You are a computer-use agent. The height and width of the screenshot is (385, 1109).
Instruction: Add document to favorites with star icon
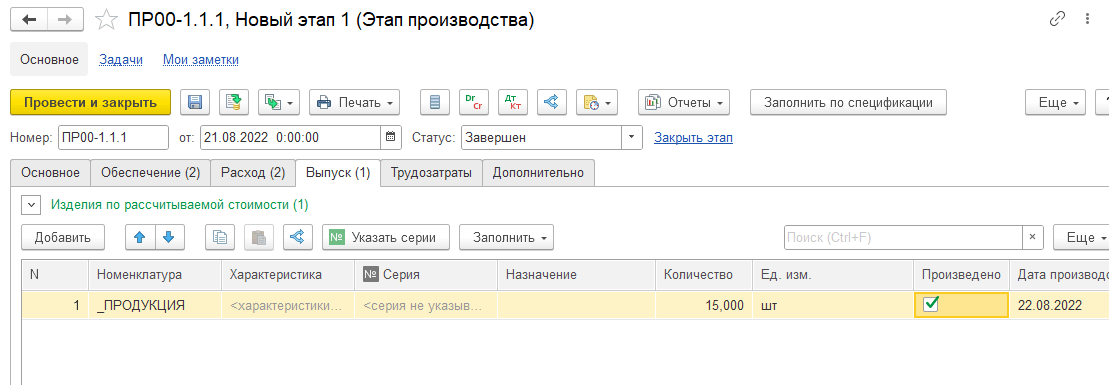(106, 20)
